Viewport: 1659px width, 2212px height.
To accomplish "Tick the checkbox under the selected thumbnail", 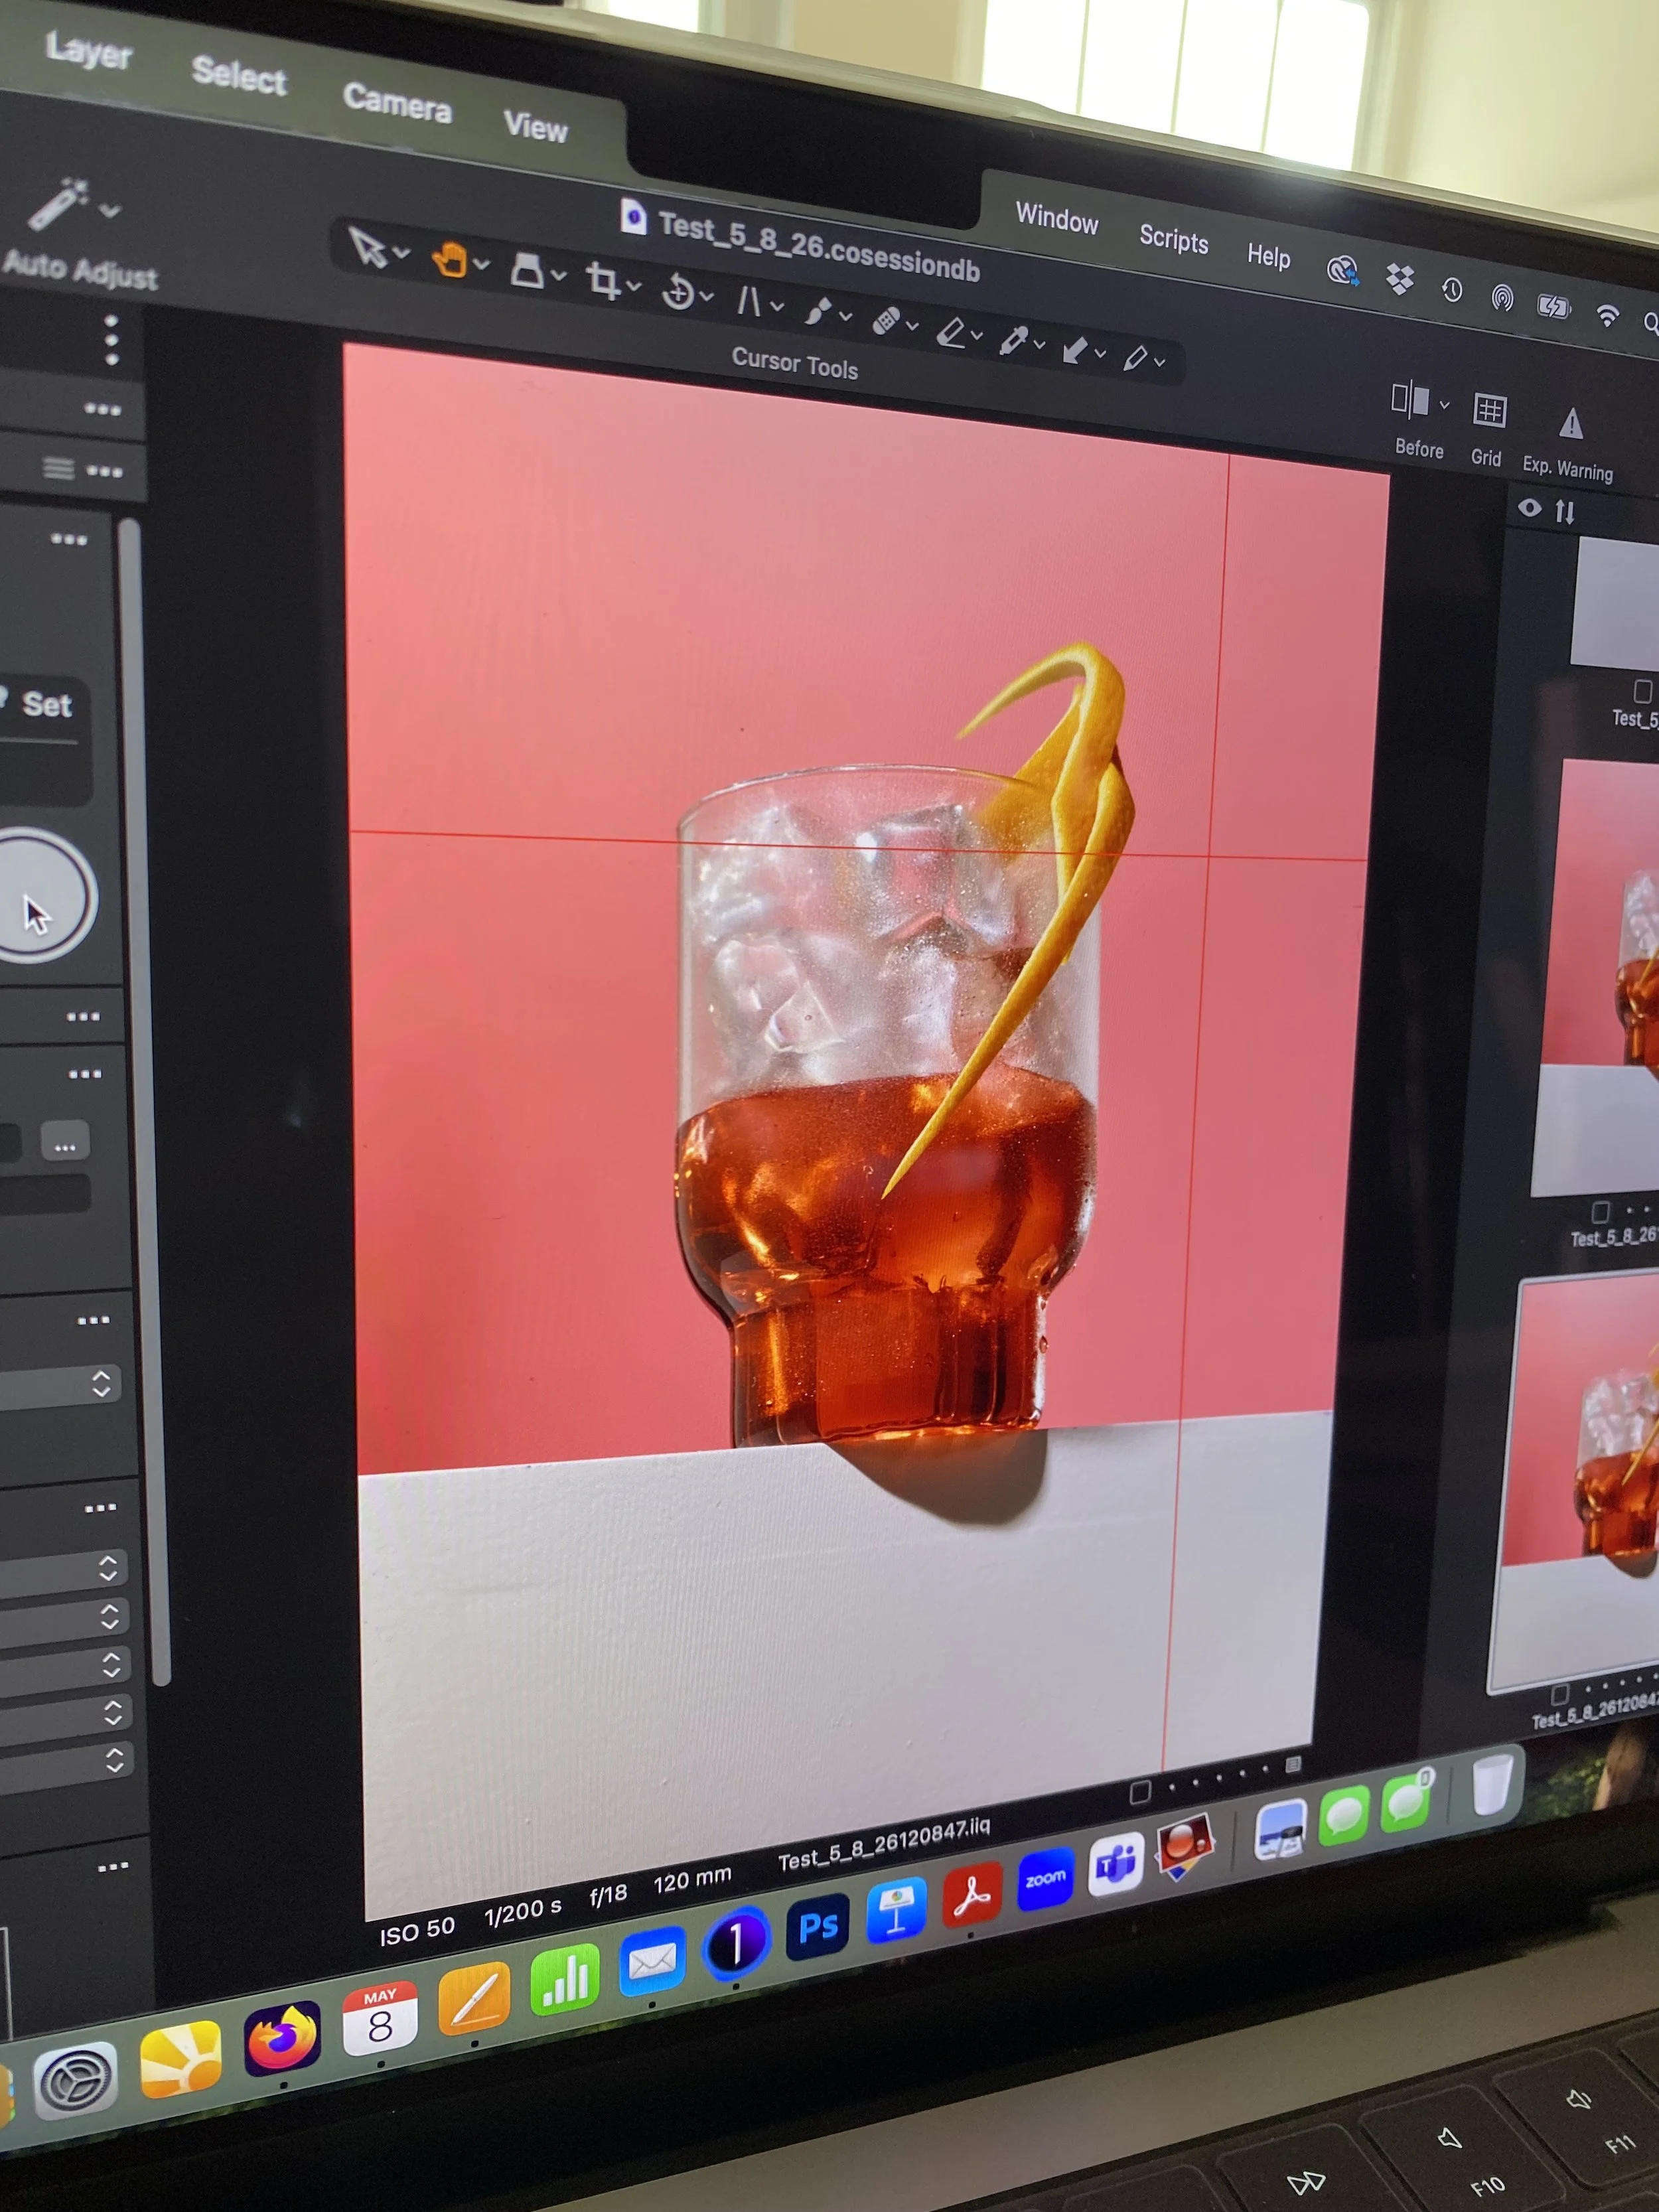I will pos(1559,1694).
